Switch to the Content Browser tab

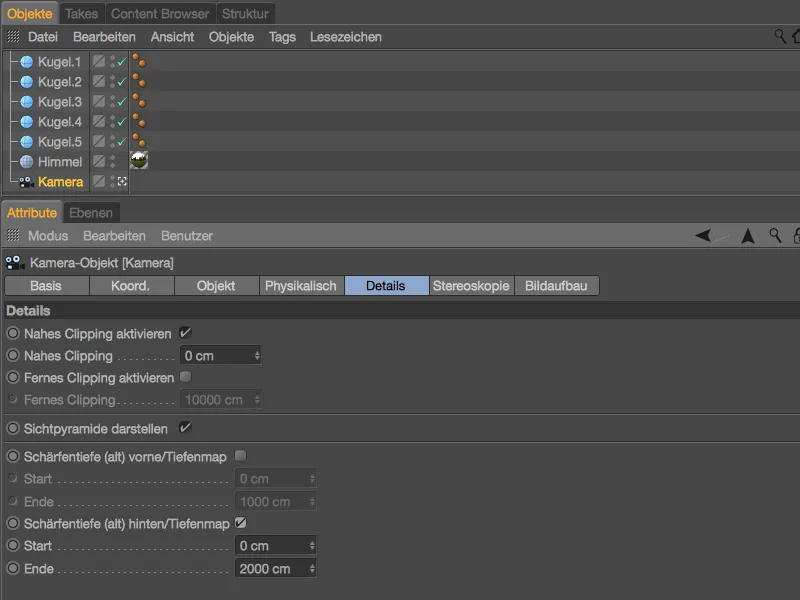pyautogui.click(x=160, y=14)
